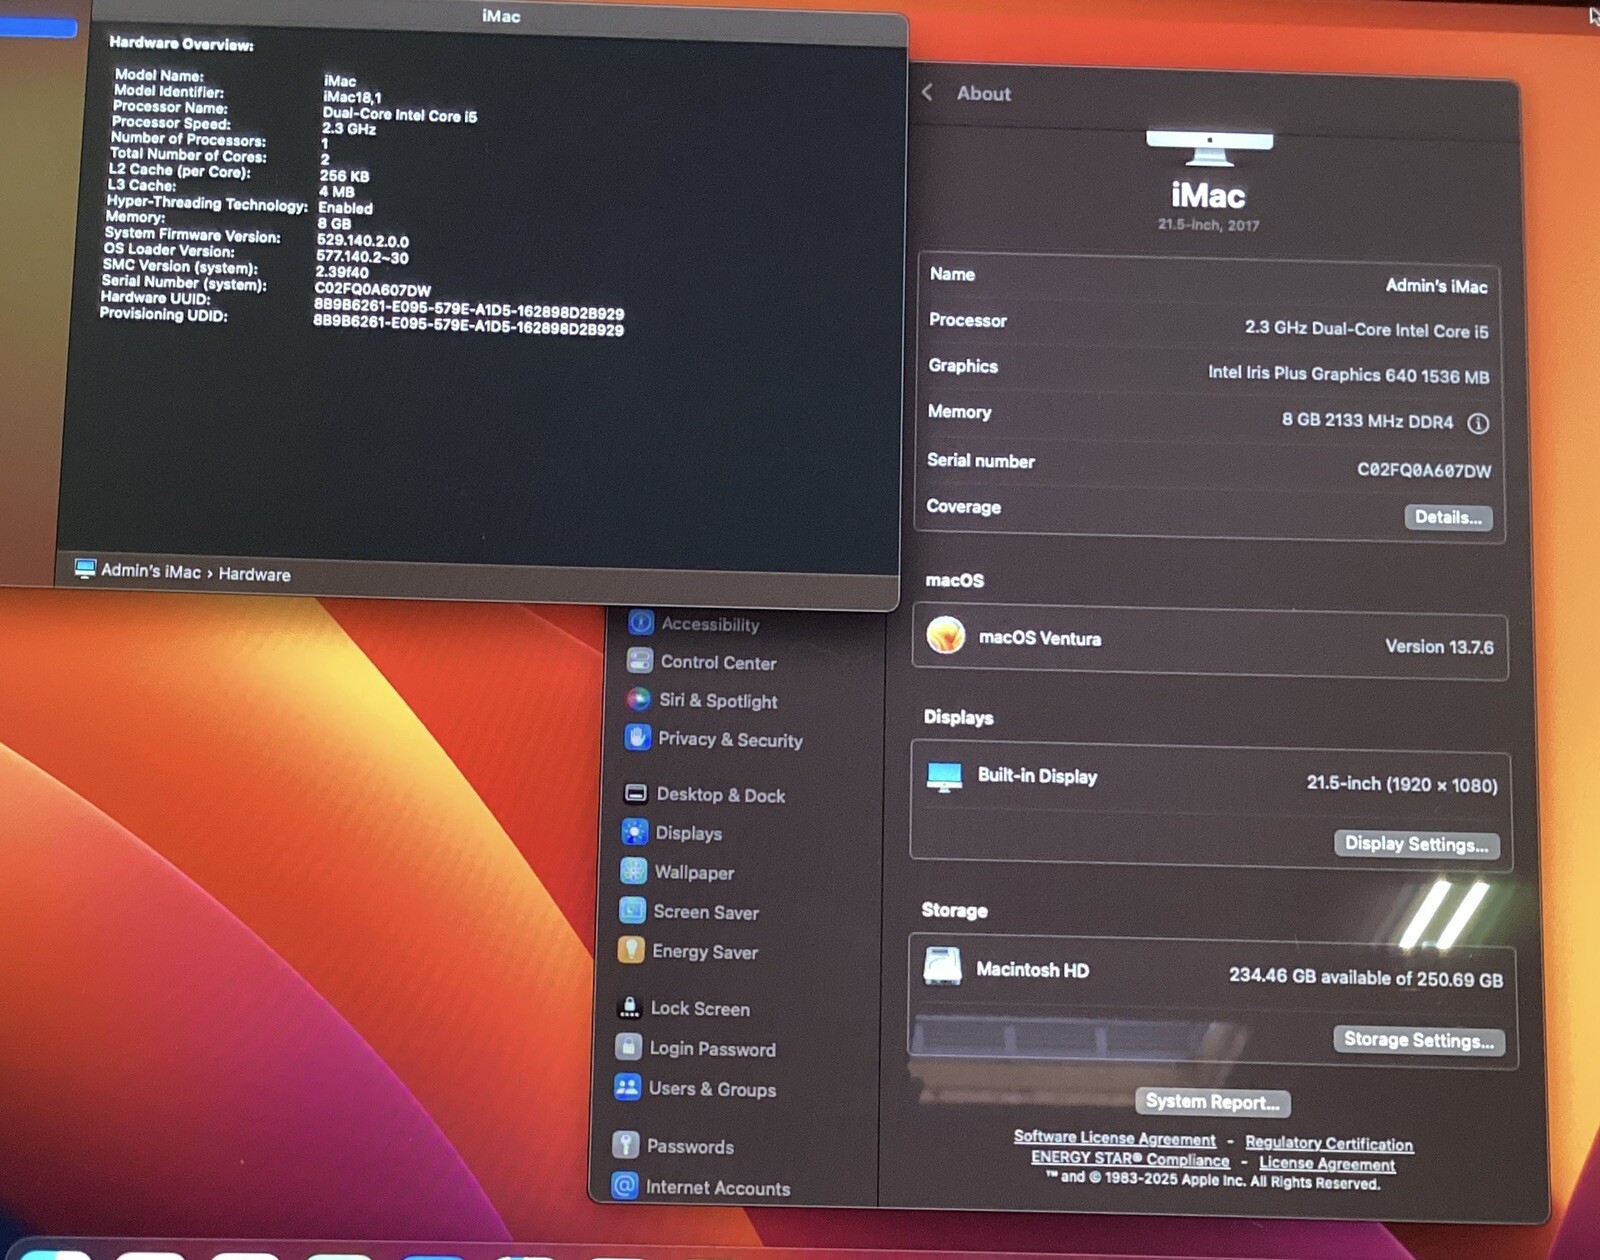Click System Firmware Version value 529.140.2.0.0
This screenshot has height=1260, width=1600.
362,241
